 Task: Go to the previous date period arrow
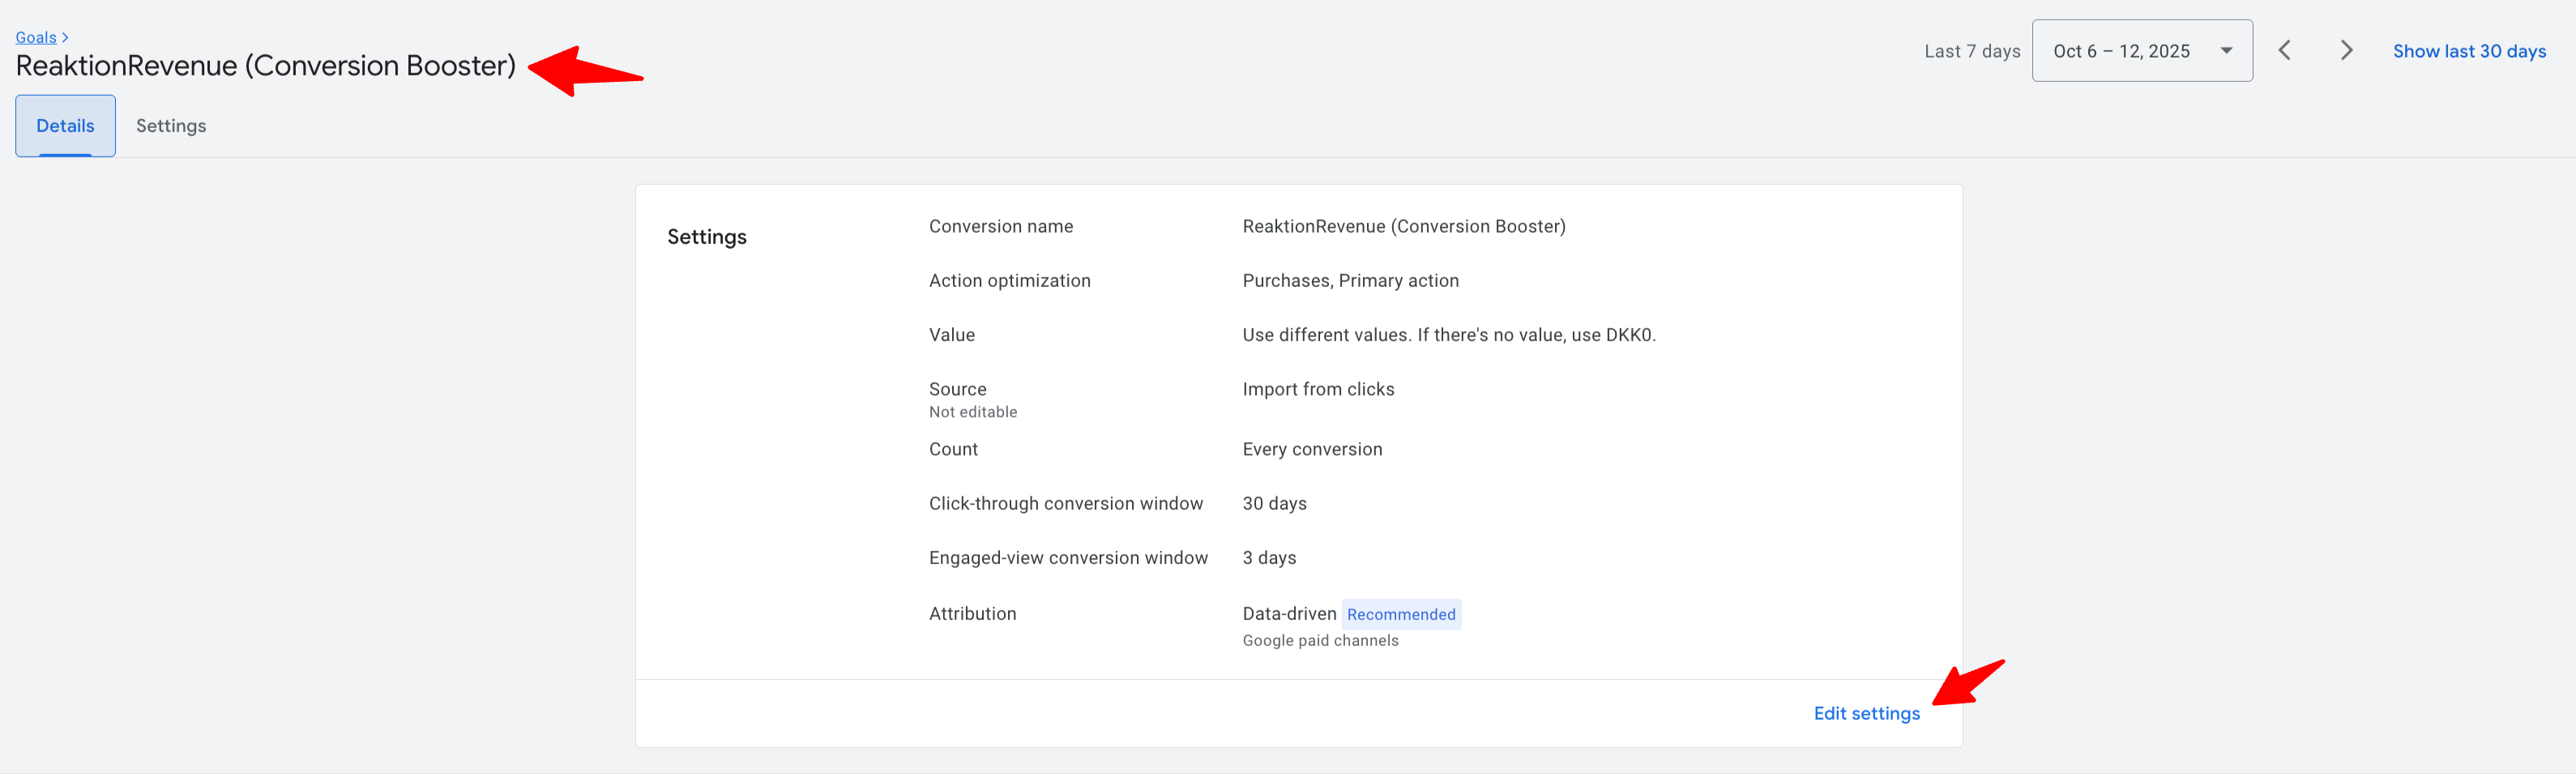click(x=2284, y=51)
